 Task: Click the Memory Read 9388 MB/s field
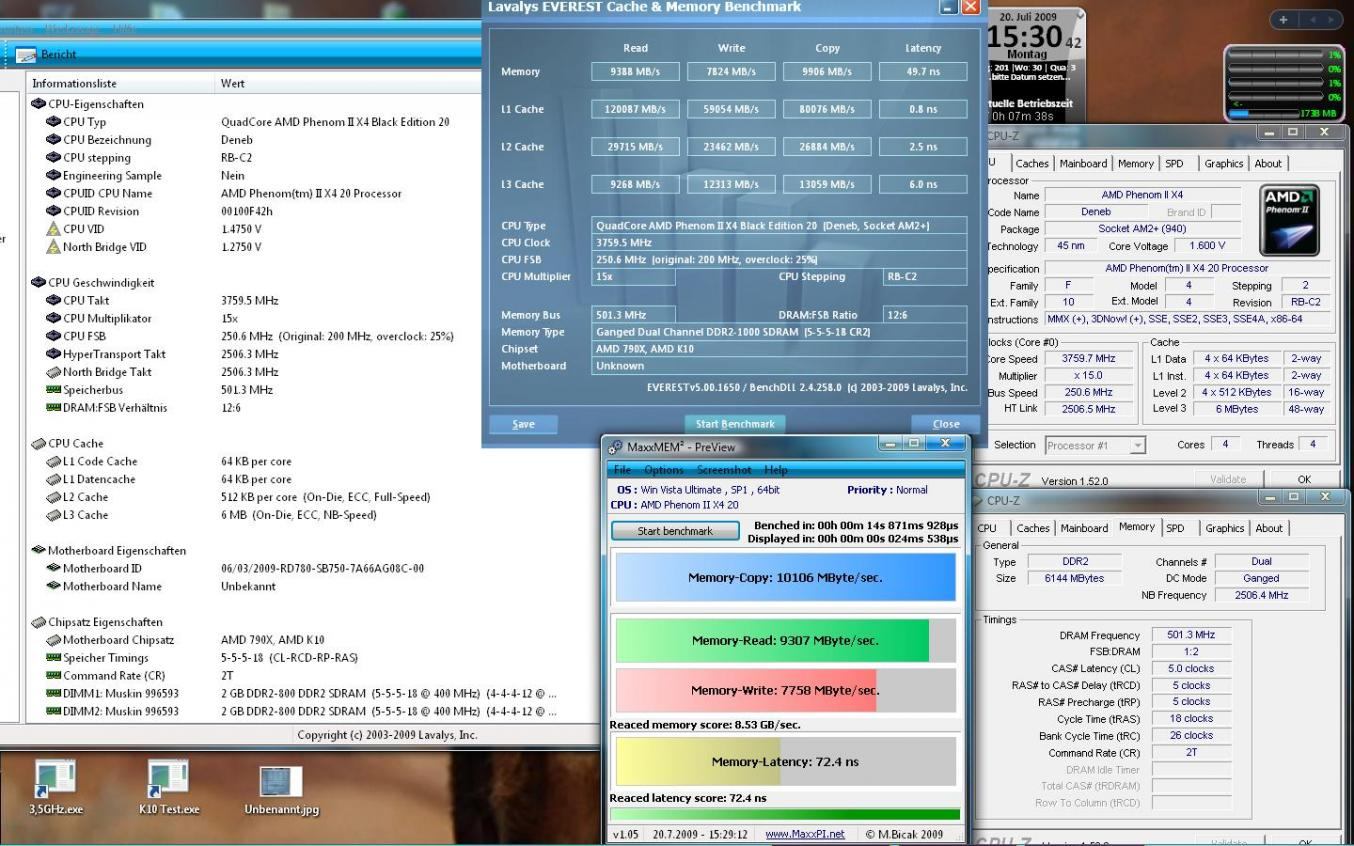[x=635, y=71]
